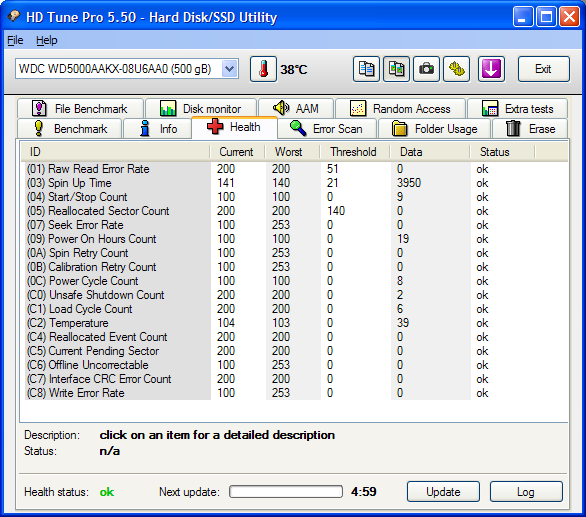Save screenshot with the camera icon

pyautogui.click(x=426, y=69)
